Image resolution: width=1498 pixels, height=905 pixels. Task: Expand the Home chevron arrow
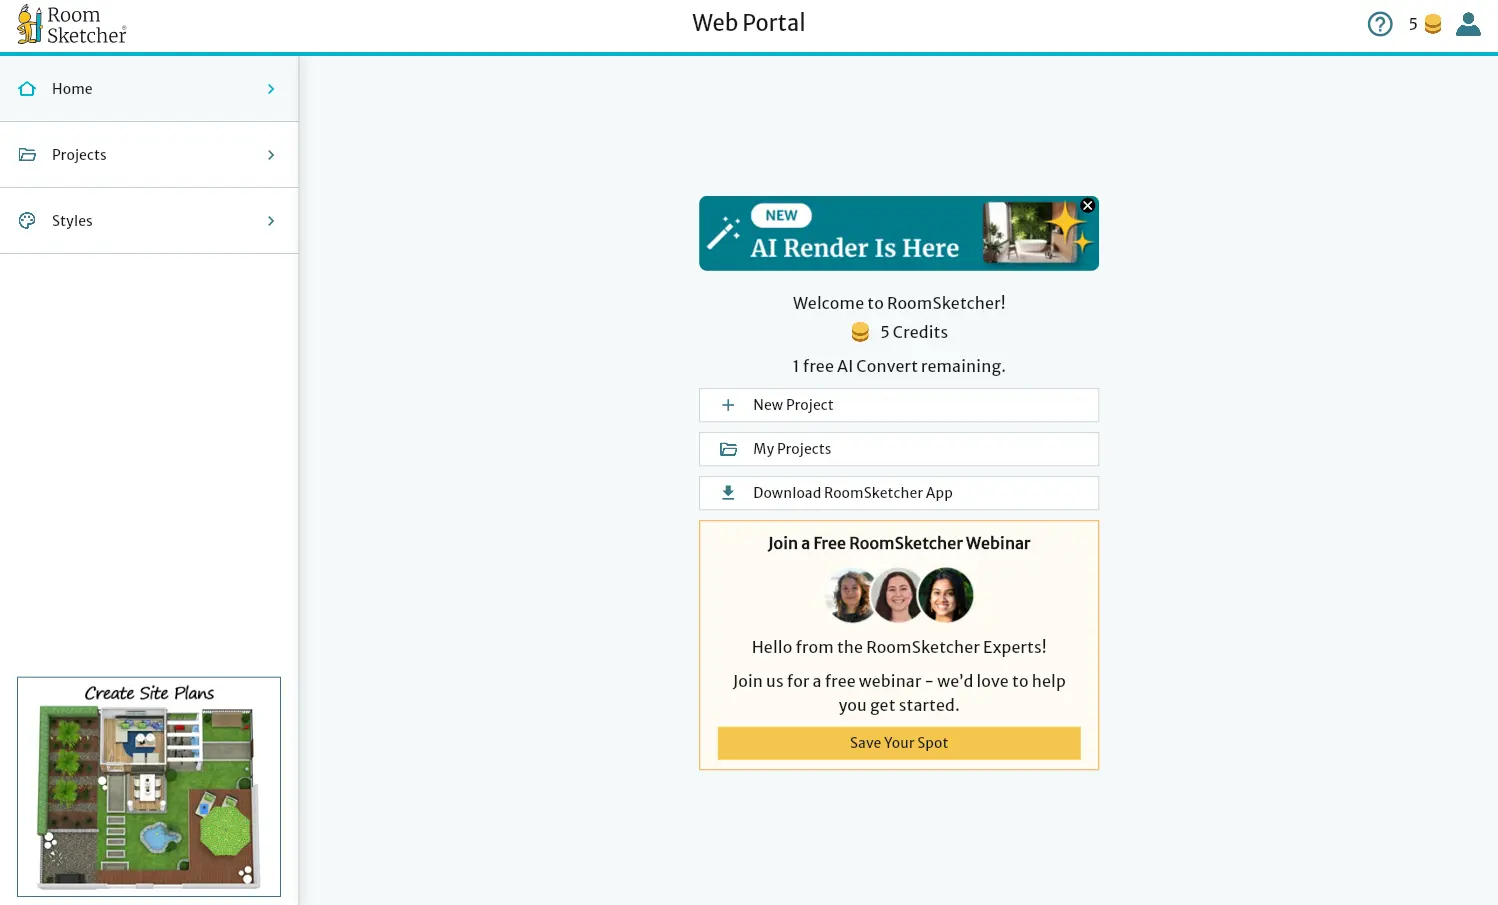pos(271,89)
